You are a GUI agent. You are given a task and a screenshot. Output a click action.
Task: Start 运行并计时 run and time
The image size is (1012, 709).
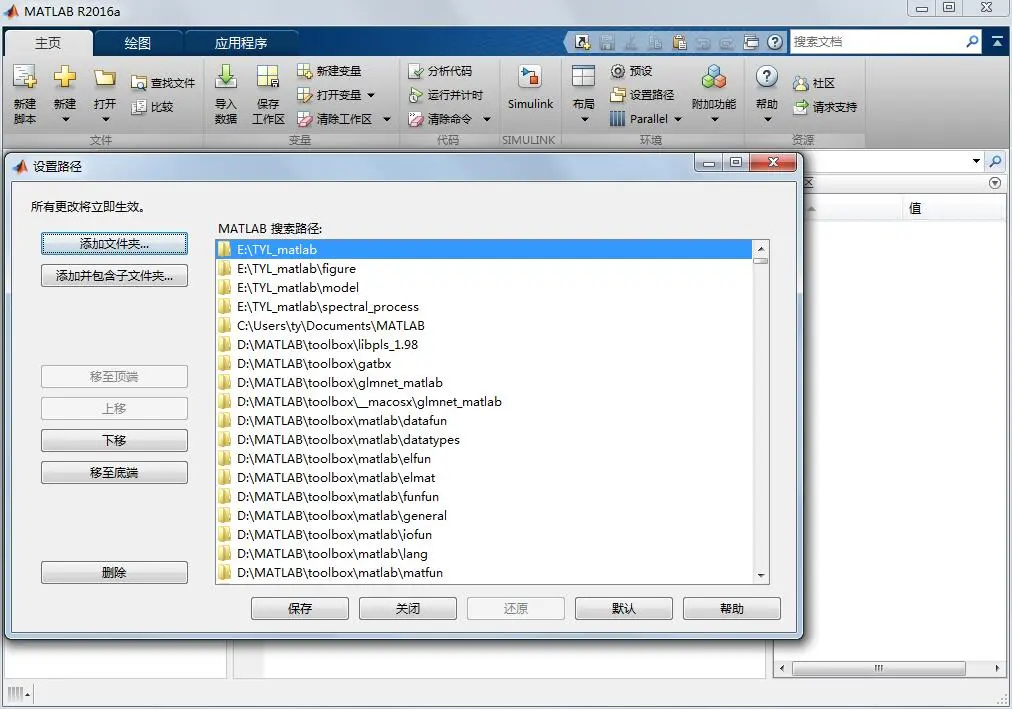(445, 95)
